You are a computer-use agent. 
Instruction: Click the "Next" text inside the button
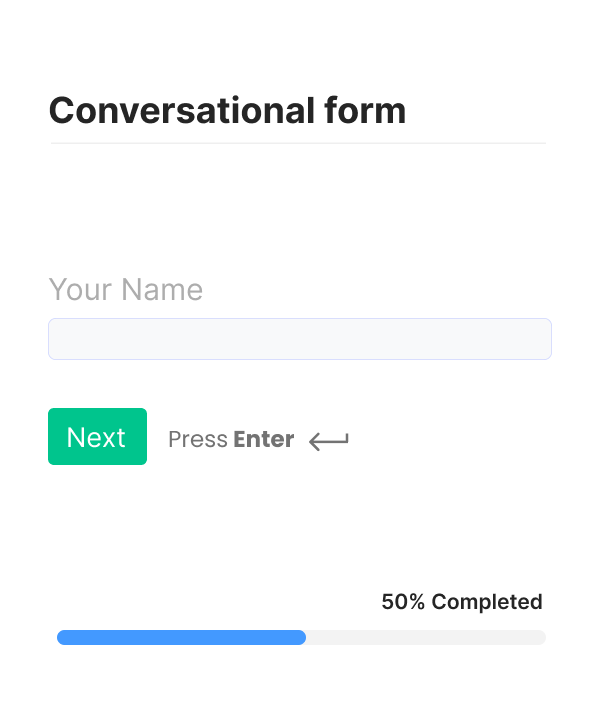pos(96,437)
